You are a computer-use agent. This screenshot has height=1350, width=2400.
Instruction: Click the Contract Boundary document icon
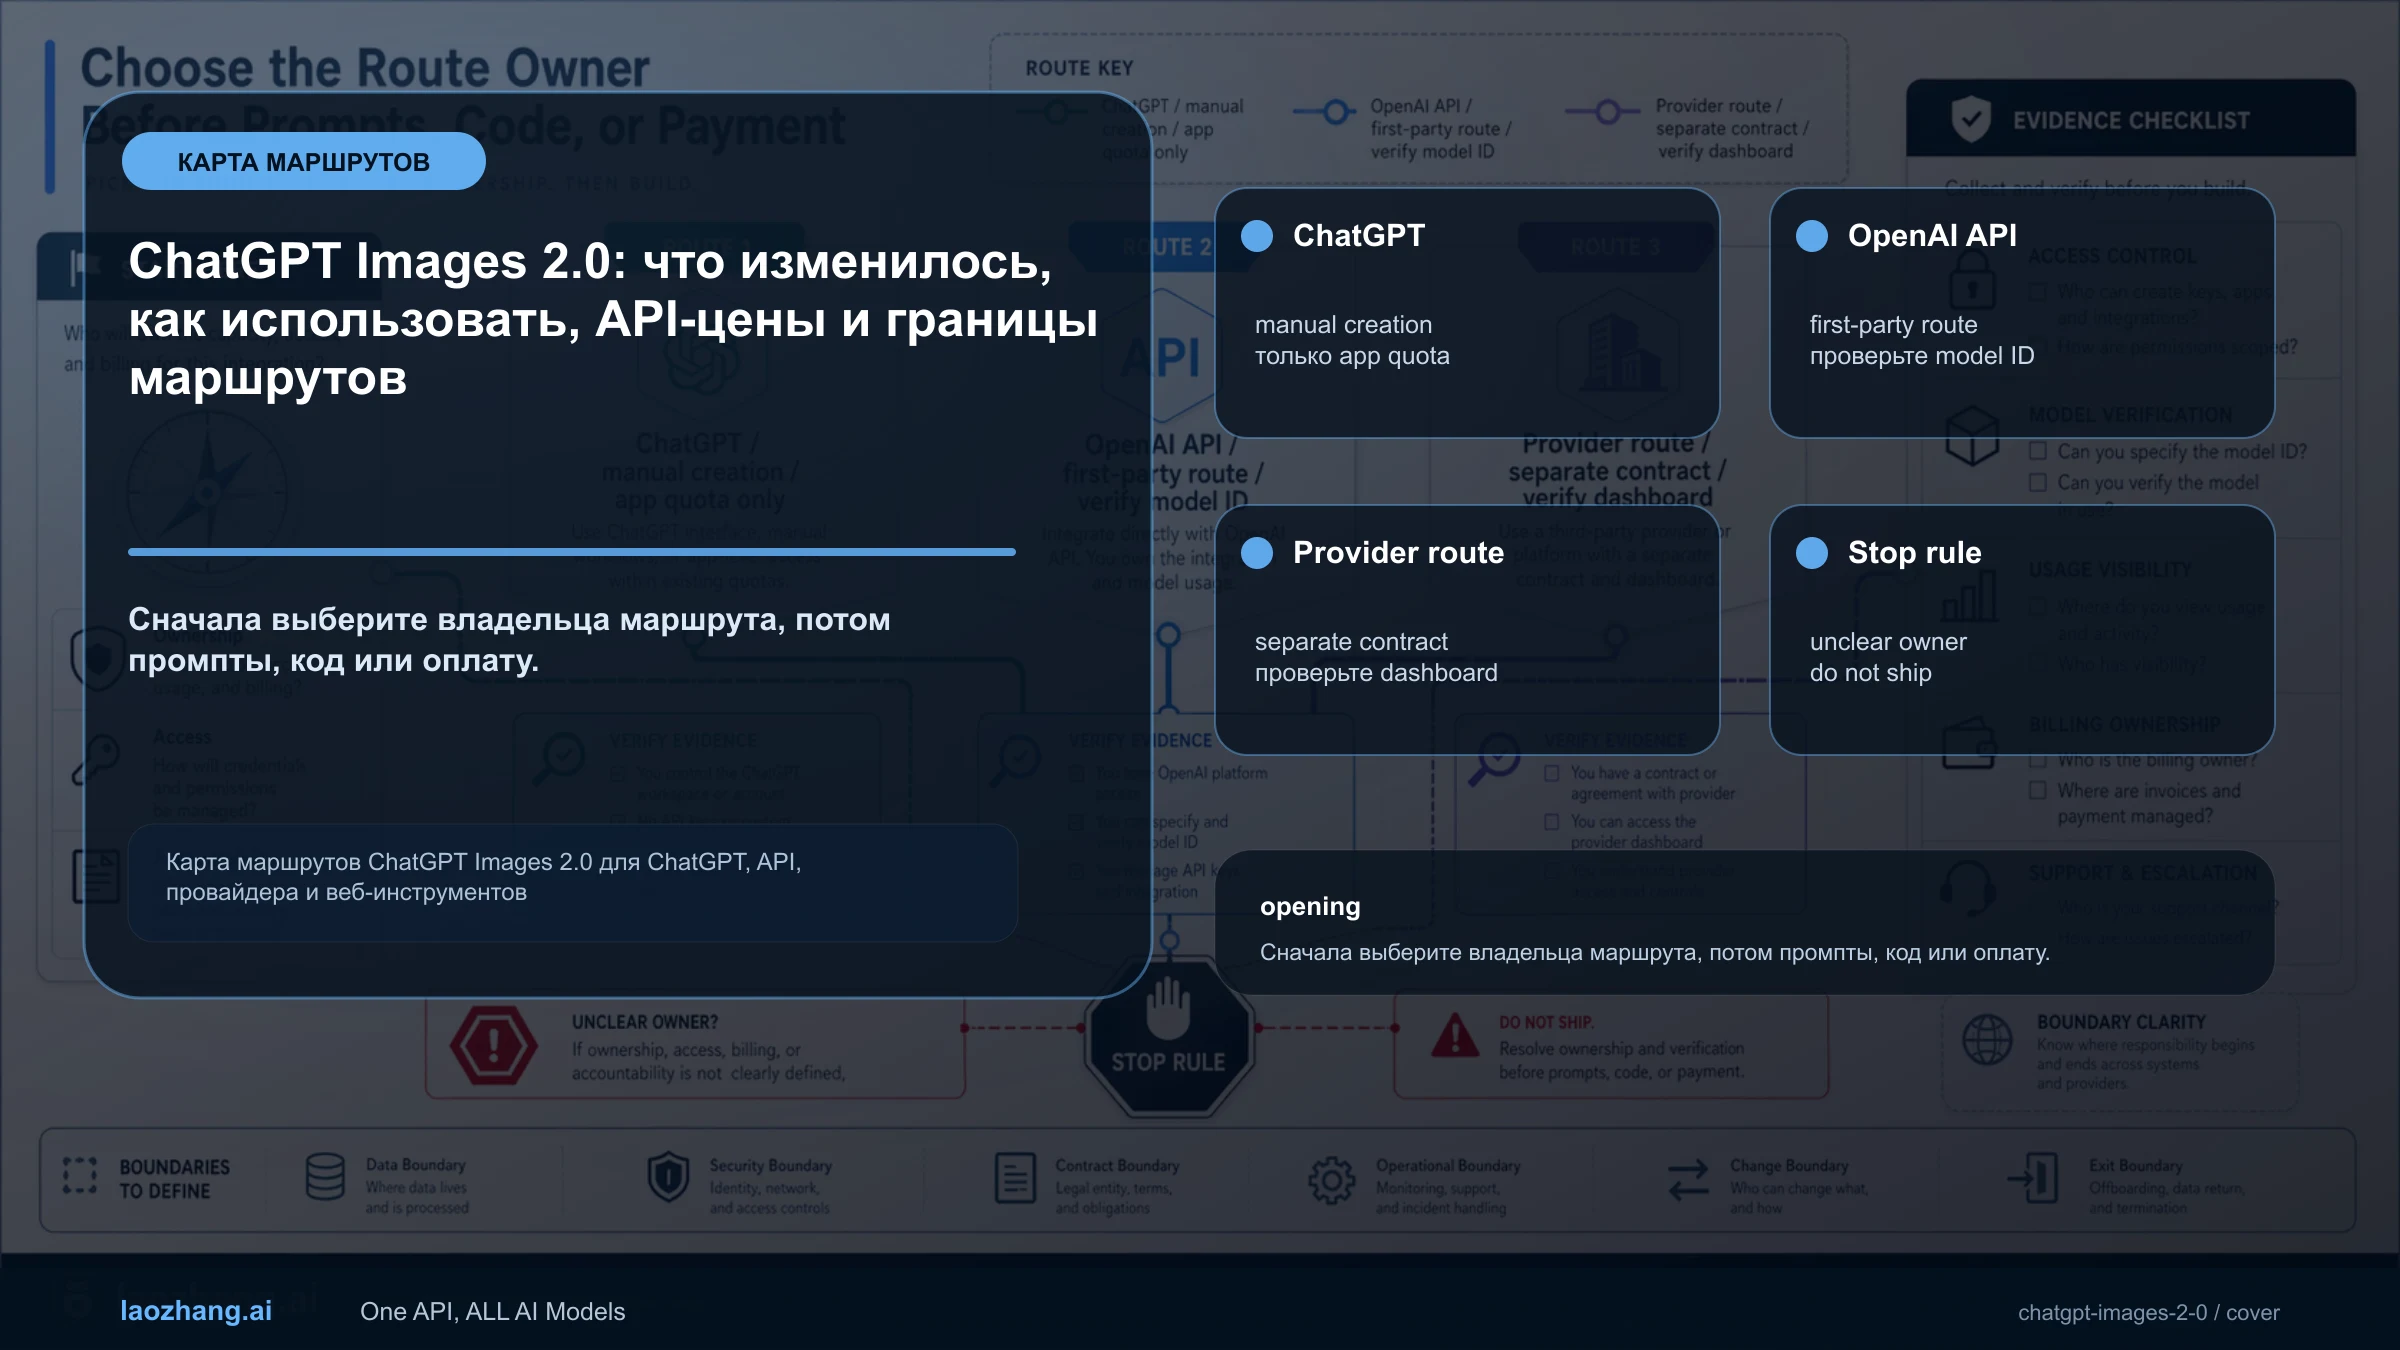[x=1015, y=1178]
